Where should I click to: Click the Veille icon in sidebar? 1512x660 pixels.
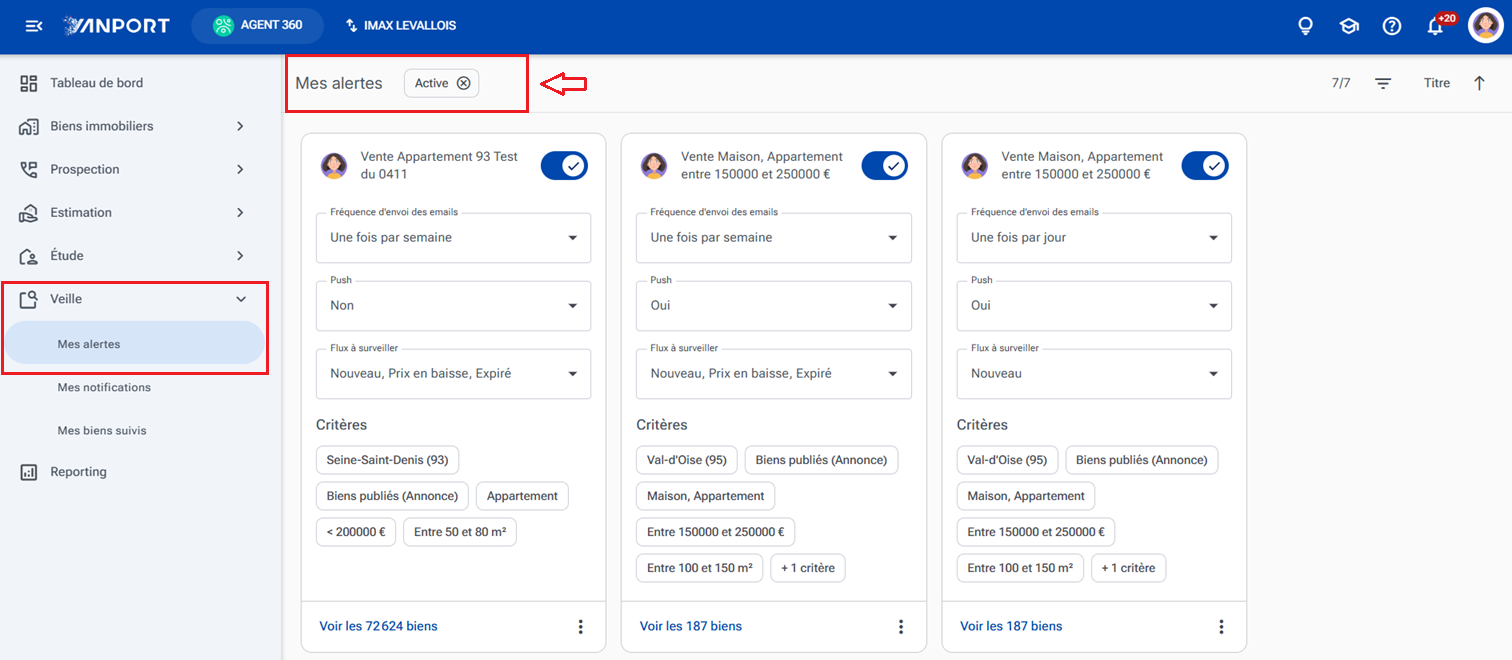[x=29, y=299]
